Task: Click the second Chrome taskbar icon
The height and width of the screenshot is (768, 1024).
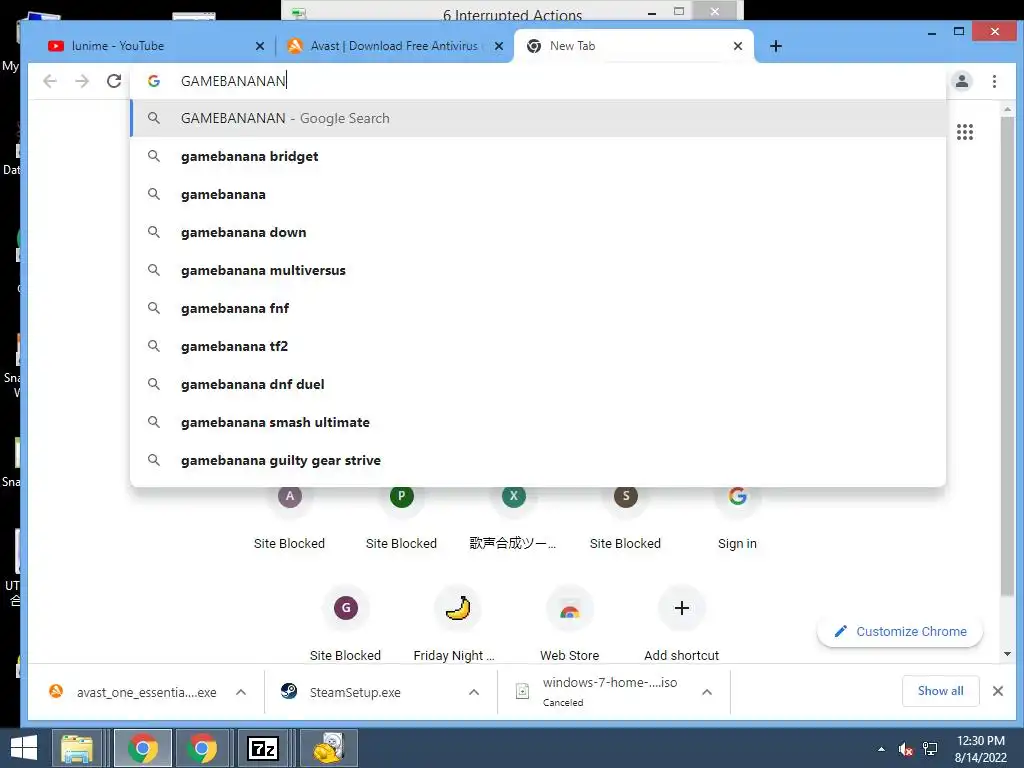Action: pos(202,748)
